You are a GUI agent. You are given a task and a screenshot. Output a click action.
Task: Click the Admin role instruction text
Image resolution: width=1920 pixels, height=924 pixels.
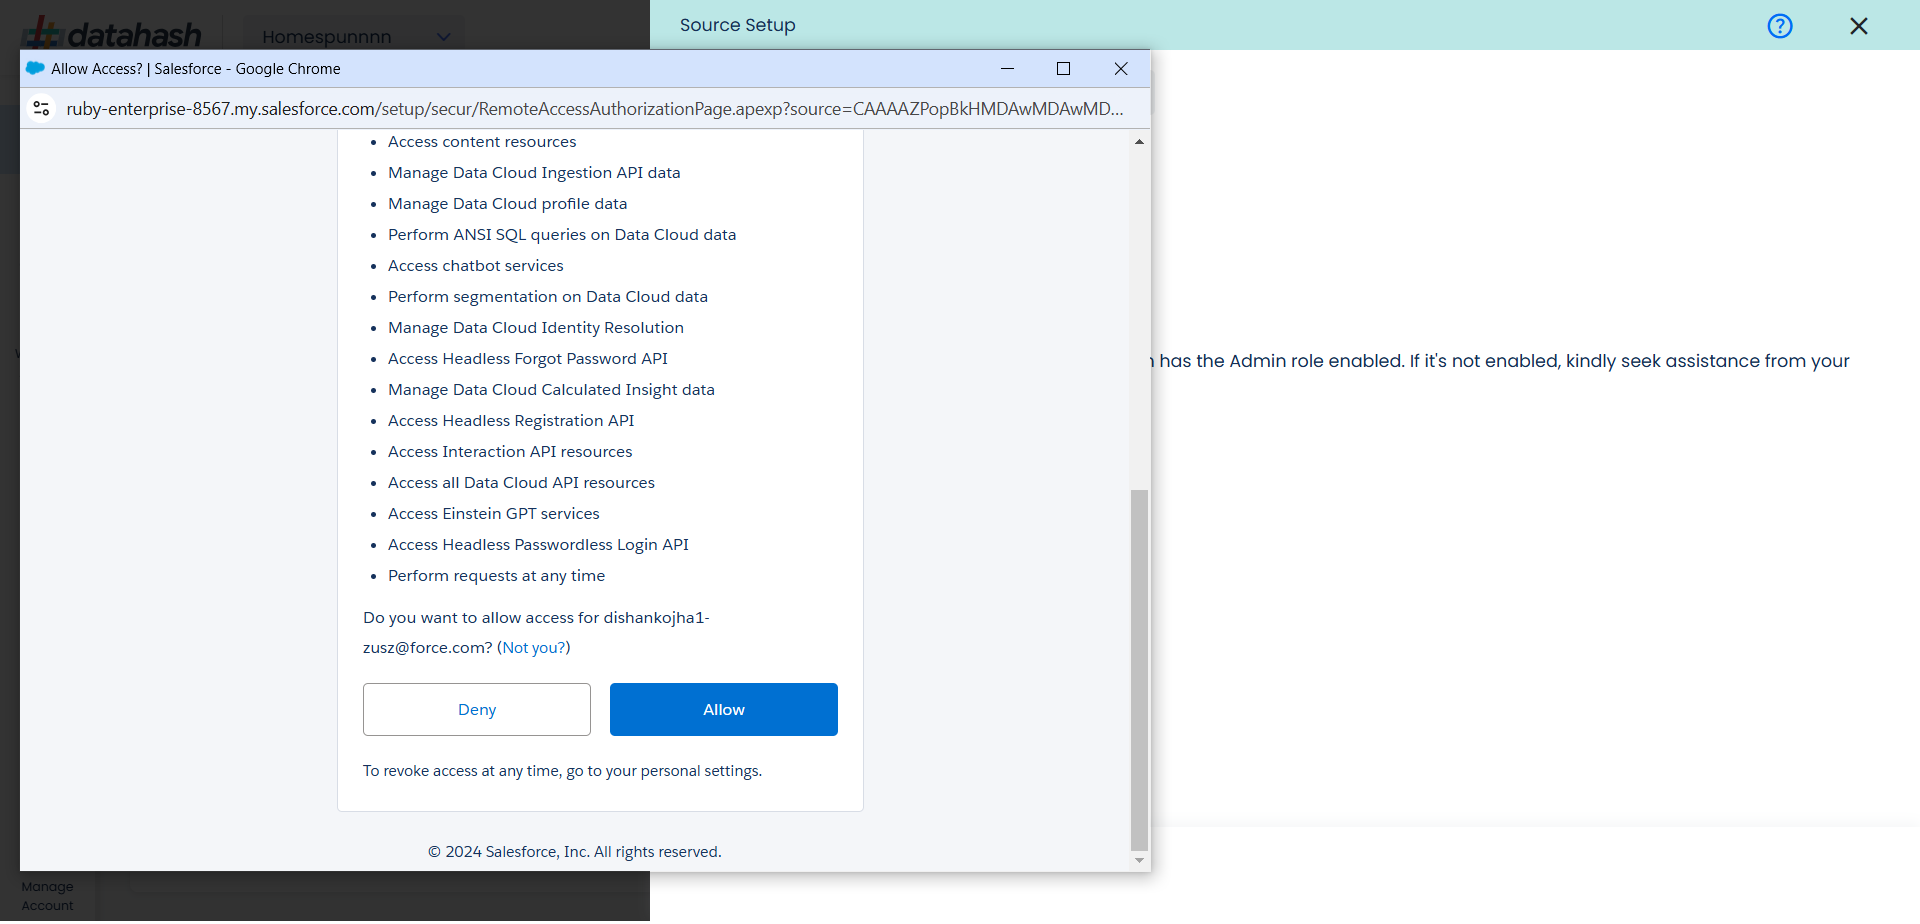(1502, 361)
